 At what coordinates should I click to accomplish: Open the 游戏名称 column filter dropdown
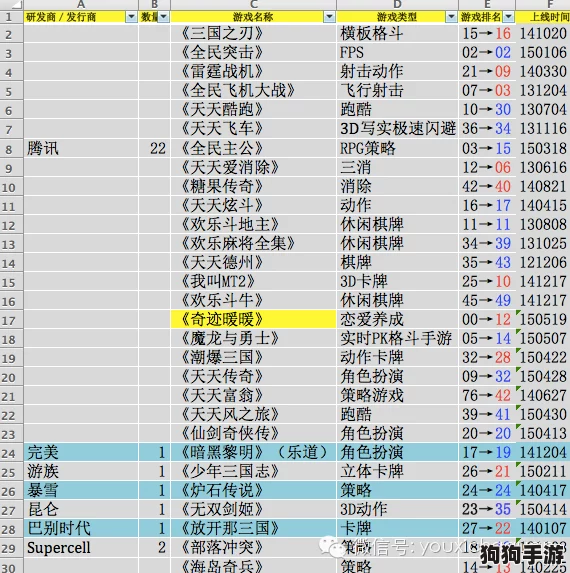(329, 17)
